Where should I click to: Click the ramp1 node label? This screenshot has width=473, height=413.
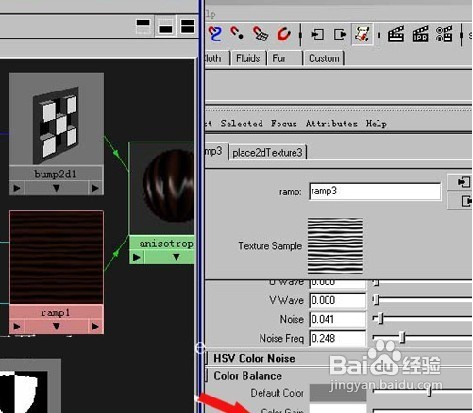(x=56, y=313)
